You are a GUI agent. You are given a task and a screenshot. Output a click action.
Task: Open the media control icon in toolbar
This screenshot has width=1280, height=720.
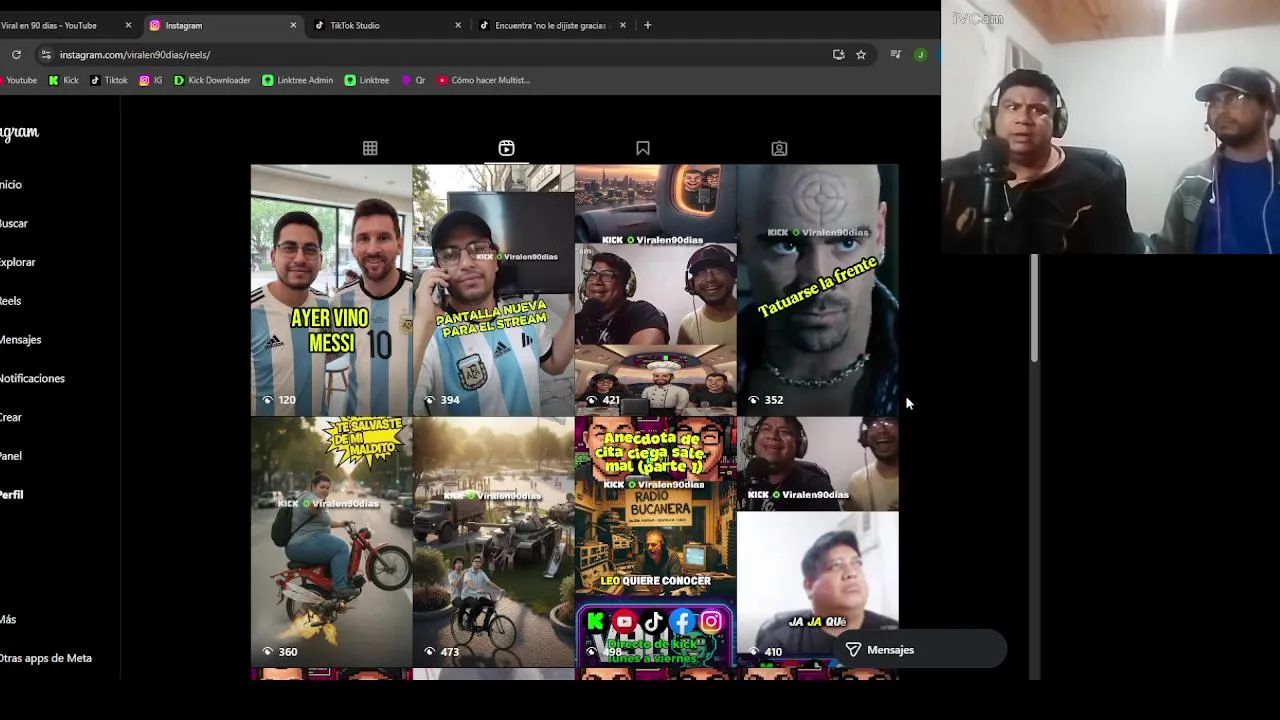(x=896, y=55)
